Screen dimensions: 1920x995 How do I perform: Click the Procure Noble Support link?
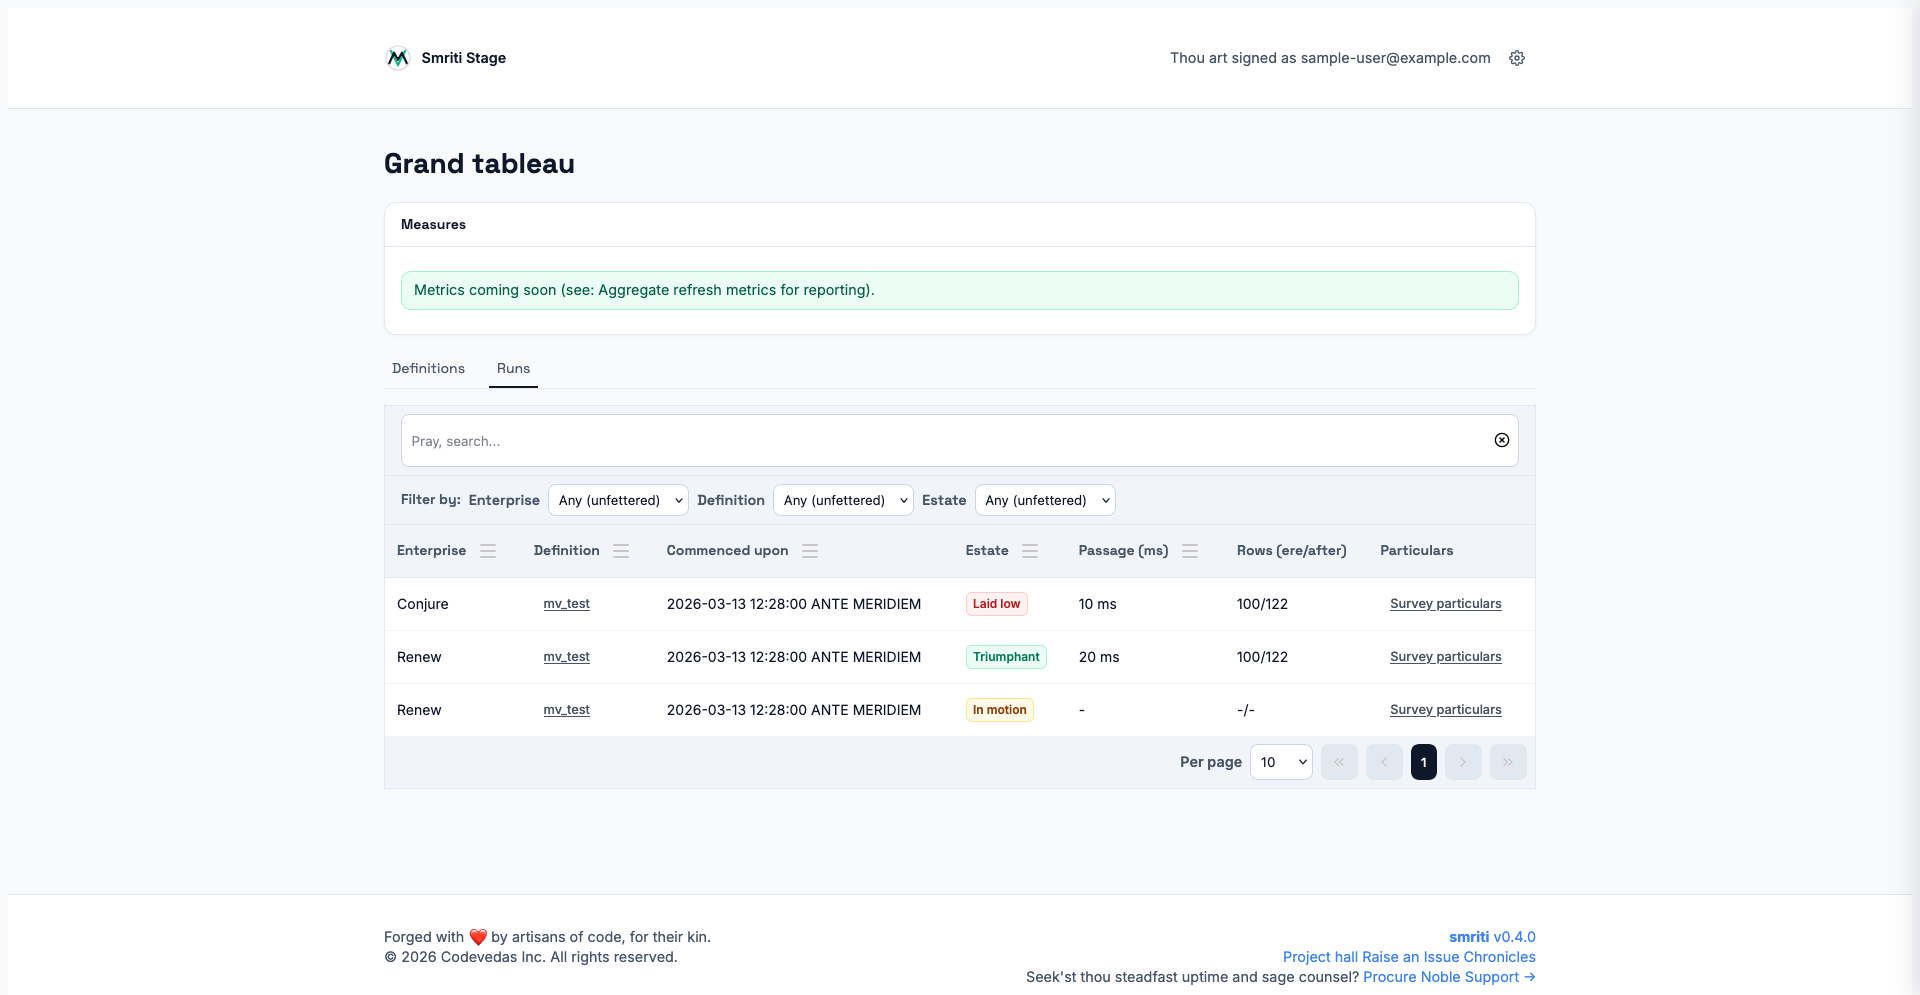point(1448,977)
